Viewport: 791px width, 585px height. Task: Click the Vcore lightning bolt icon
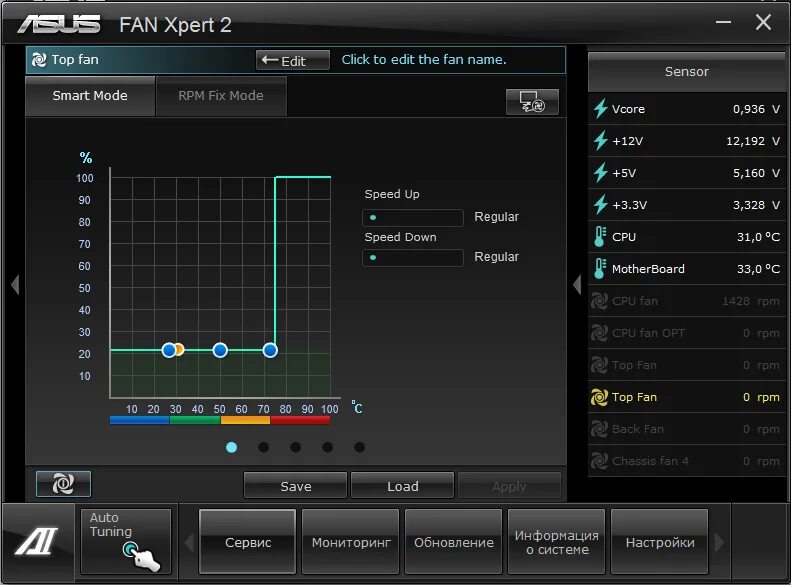coord(600,109)
